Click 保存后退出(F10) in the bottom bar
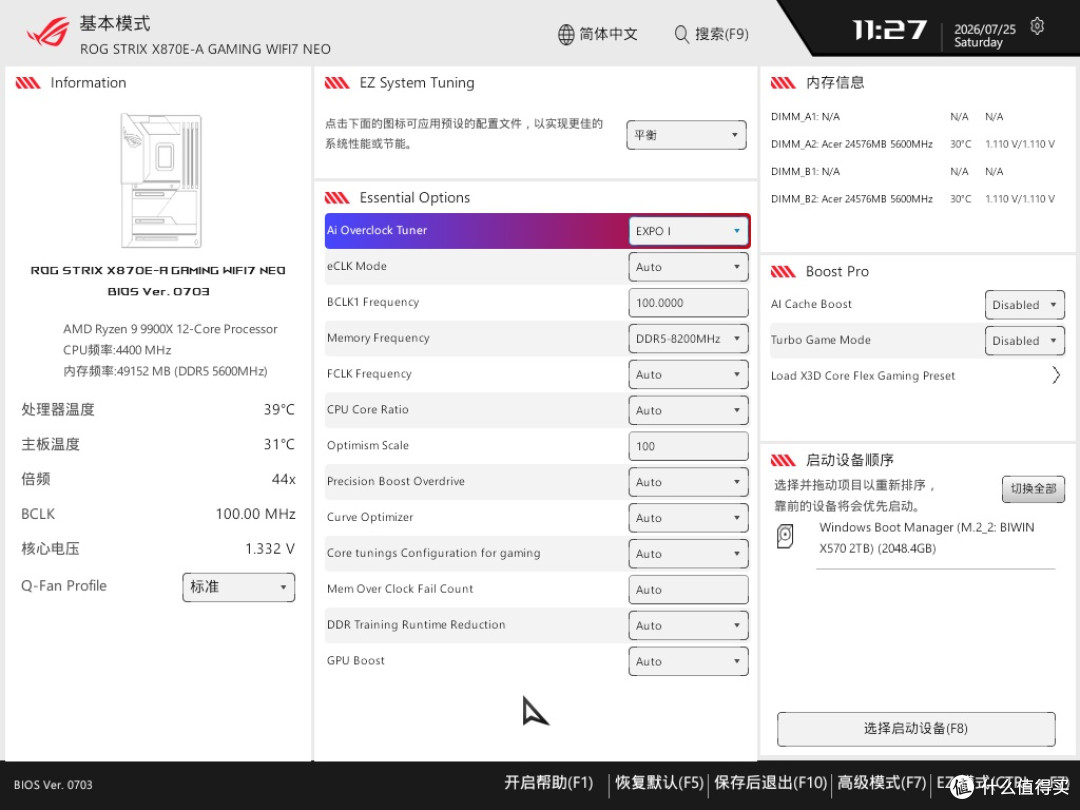Image resolution: width=1080 pixels, height=810 pixels. [770, 783]
